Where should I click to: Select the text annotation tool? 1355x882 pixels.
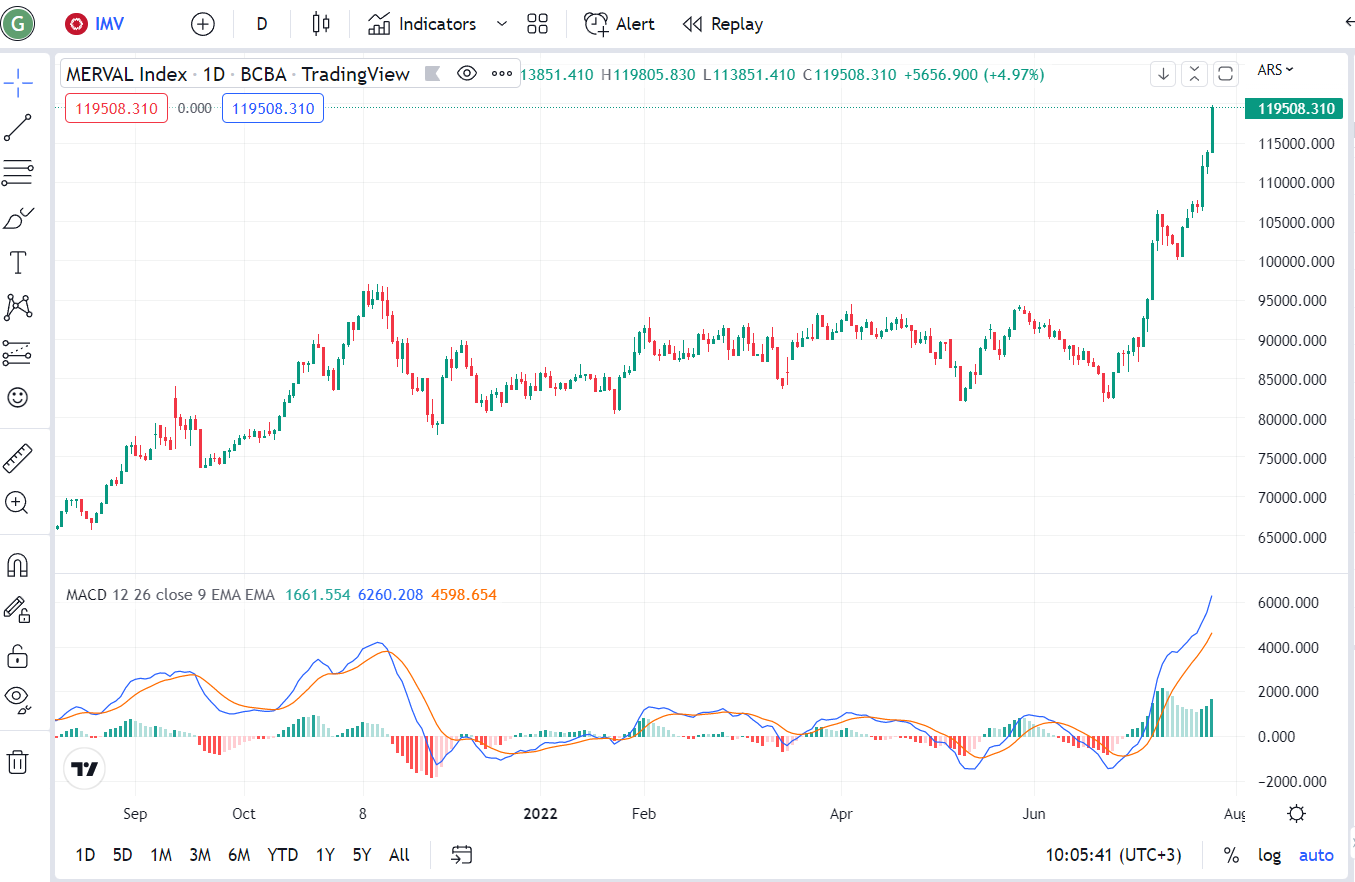pos(17,263)
